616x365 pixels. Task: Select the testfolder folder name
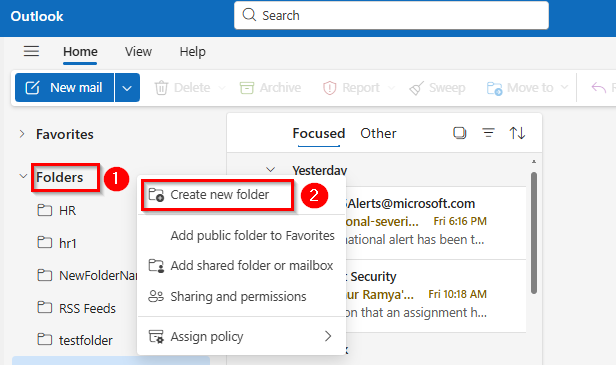tap(86, 340)
